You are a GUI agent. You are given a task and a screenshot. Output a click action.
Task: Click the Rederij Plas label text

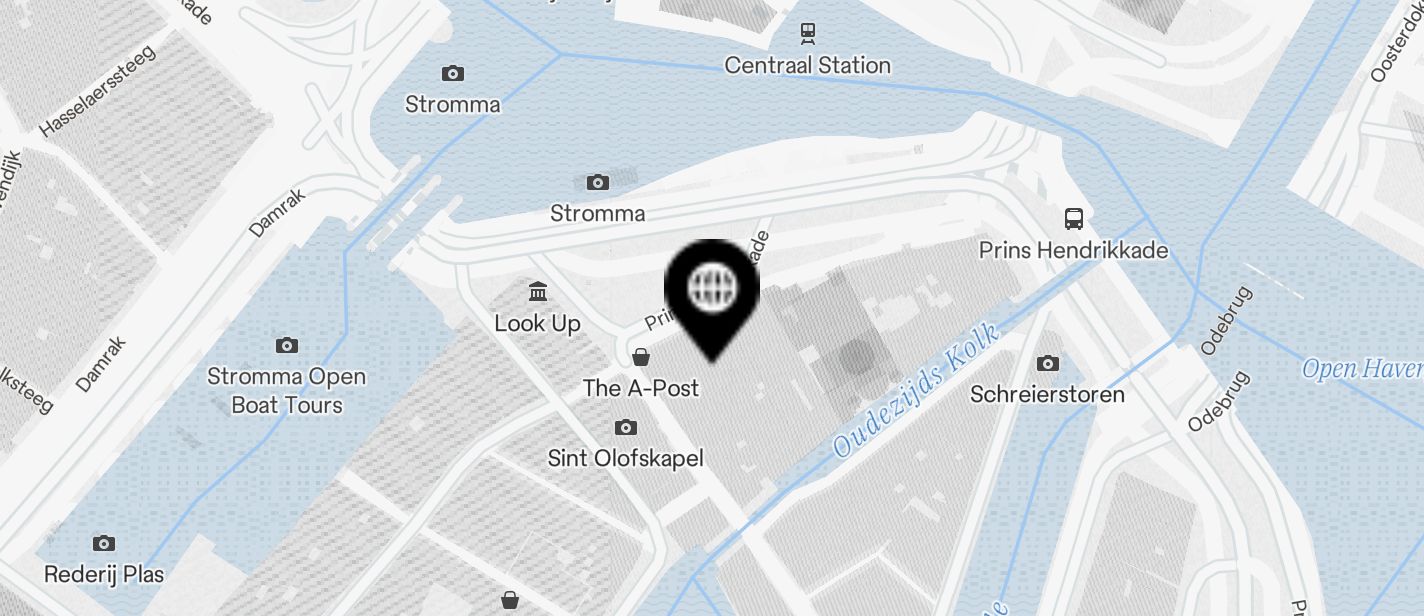click(x=104, y=575)
